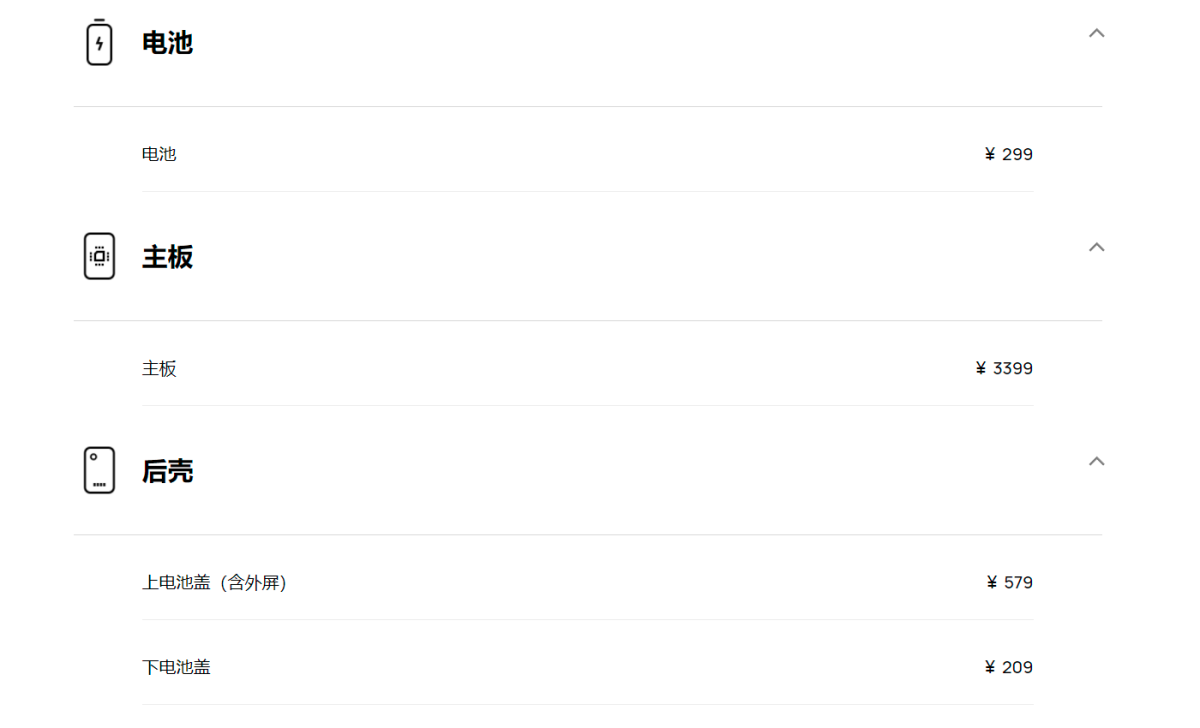Select the 主板 section heading
This screenshot has height=728, width=1200.
pos(167,257)
